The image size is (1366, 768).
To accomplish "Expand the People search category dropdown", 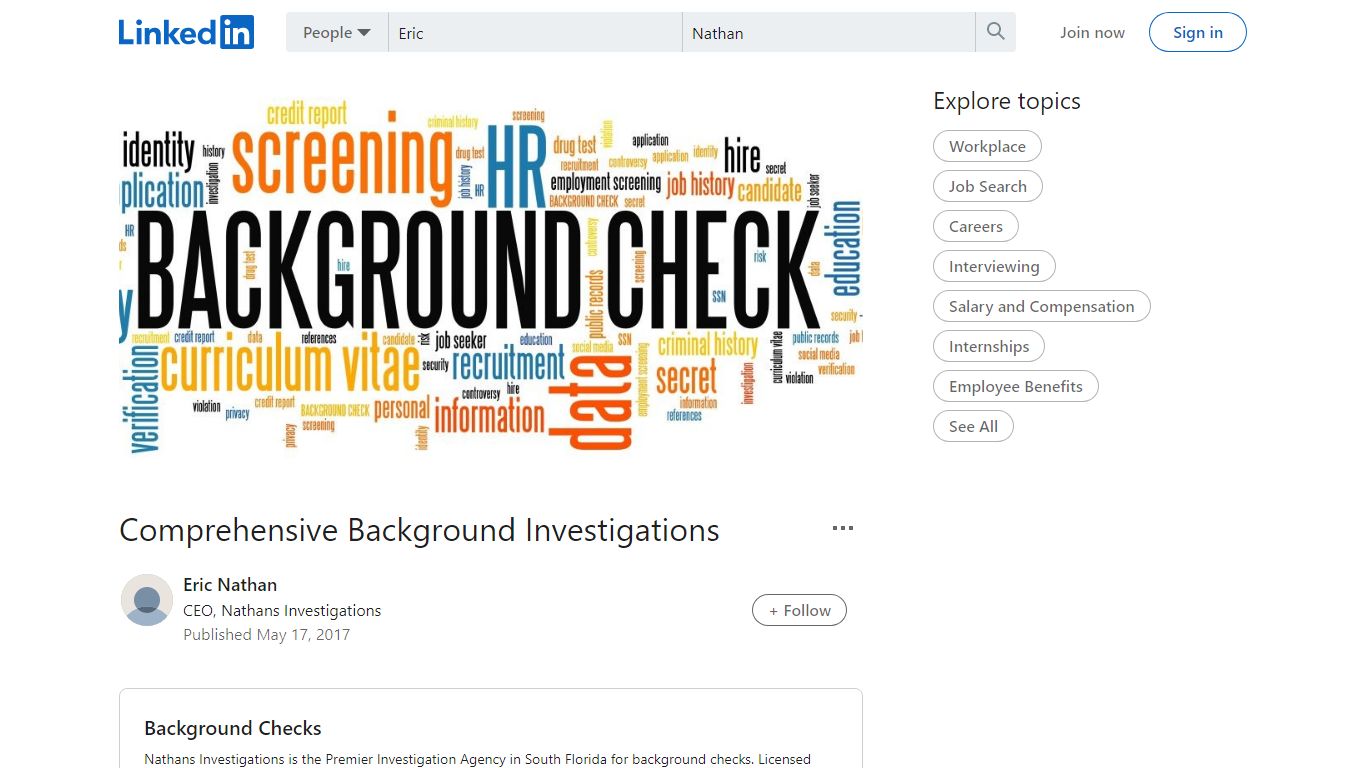I will click(x=337, y=32).
